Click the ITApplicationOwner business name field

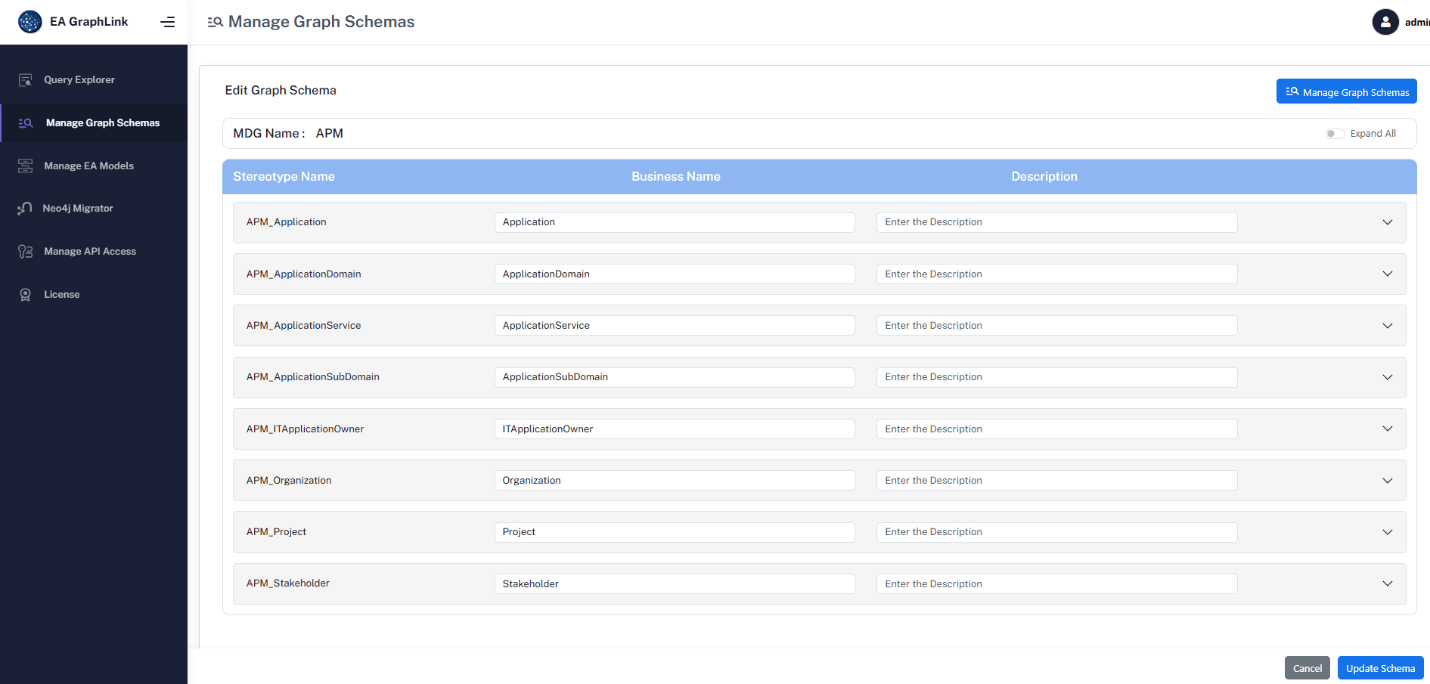tap(674, 429)
